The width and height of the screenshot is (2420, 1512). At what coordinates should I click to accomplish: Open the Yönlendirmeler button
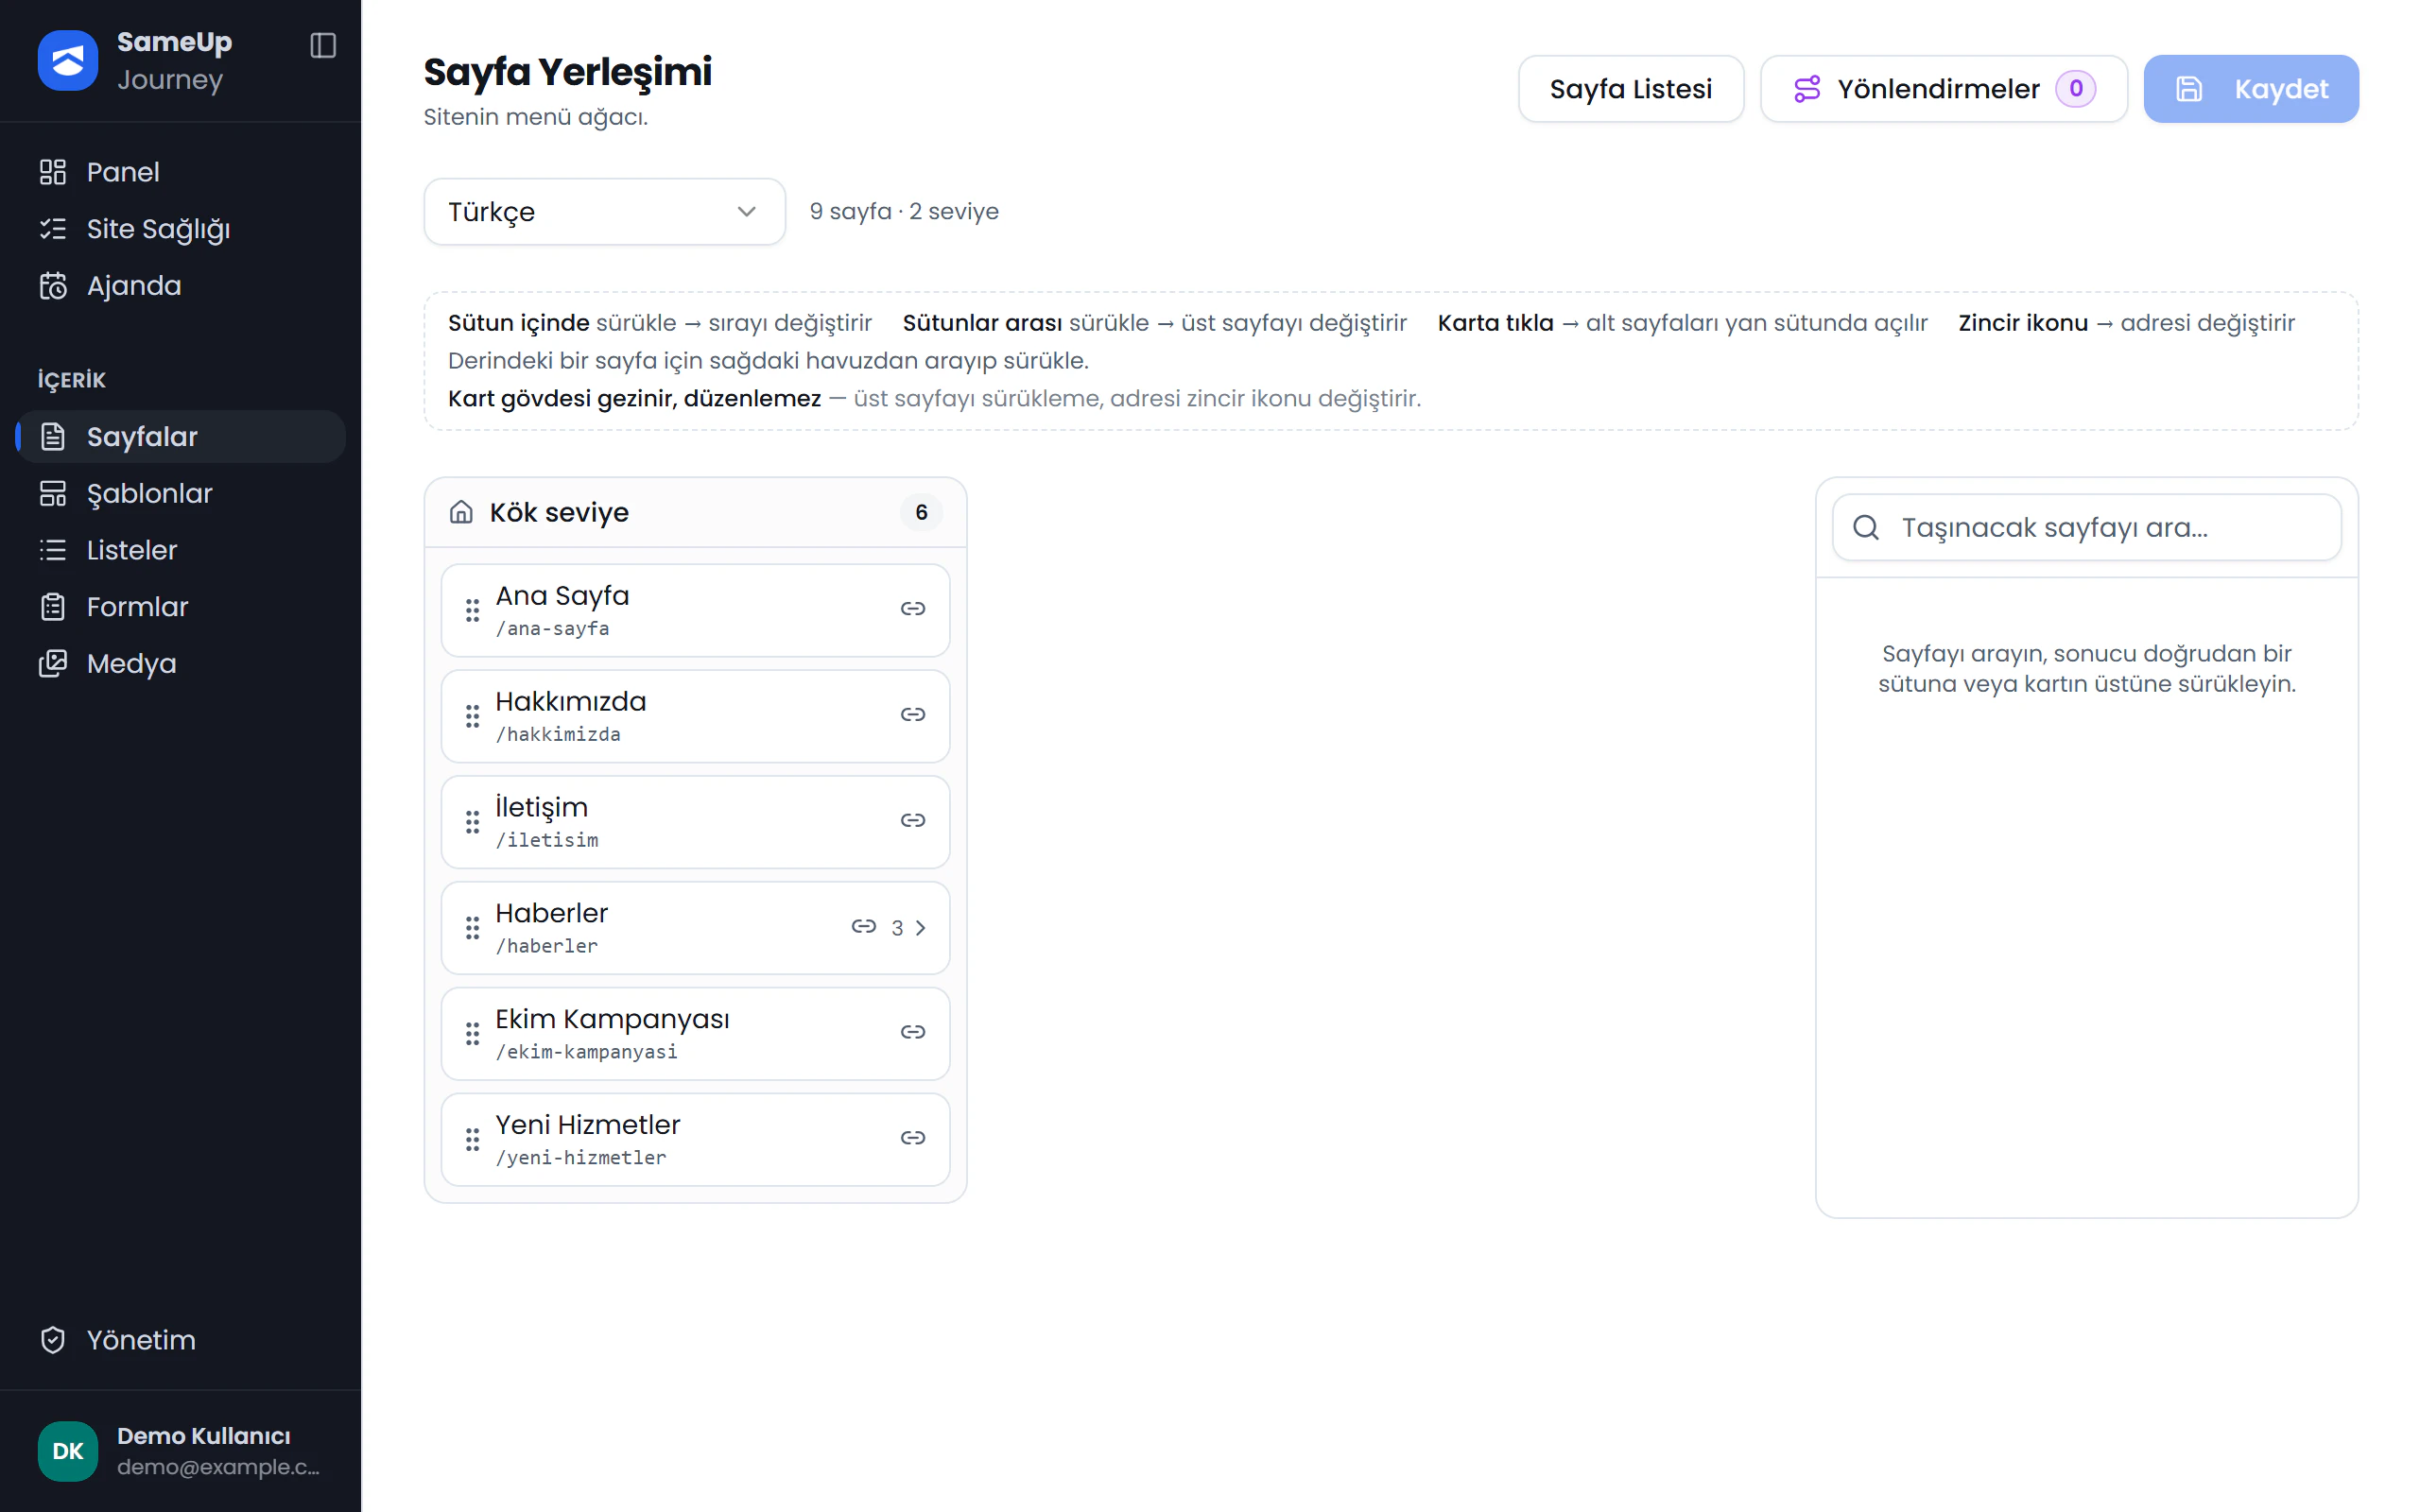pos(1943,89)
